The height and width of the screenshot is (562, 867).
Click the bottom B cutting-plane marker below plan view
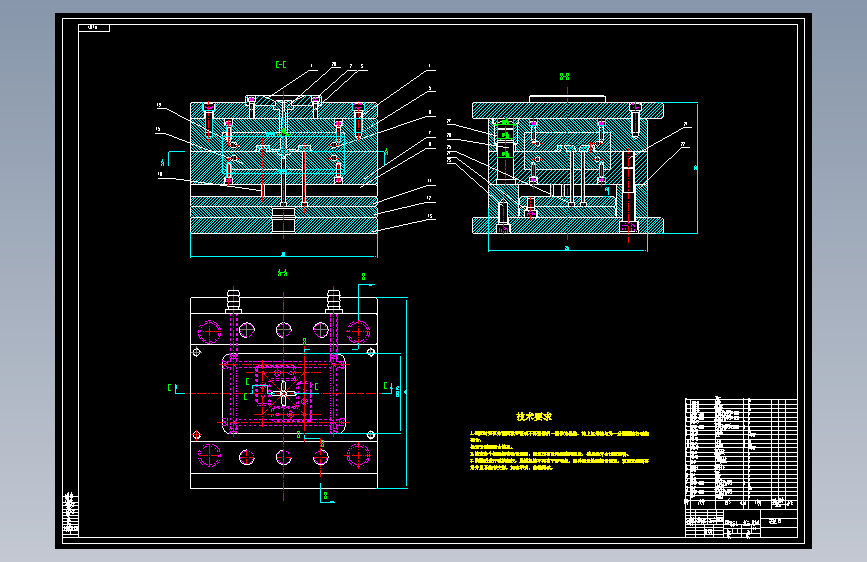[x=326, y=494]
